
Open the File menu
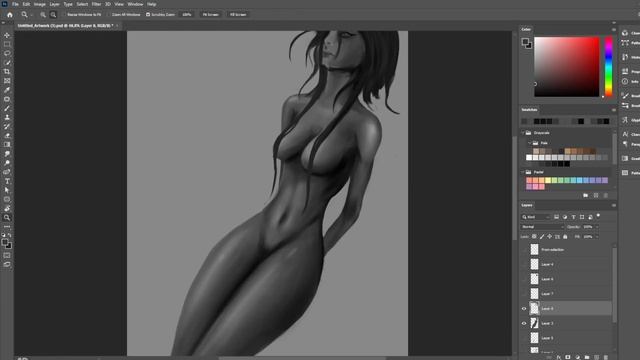pyautogui.click(x=15, y=4)
